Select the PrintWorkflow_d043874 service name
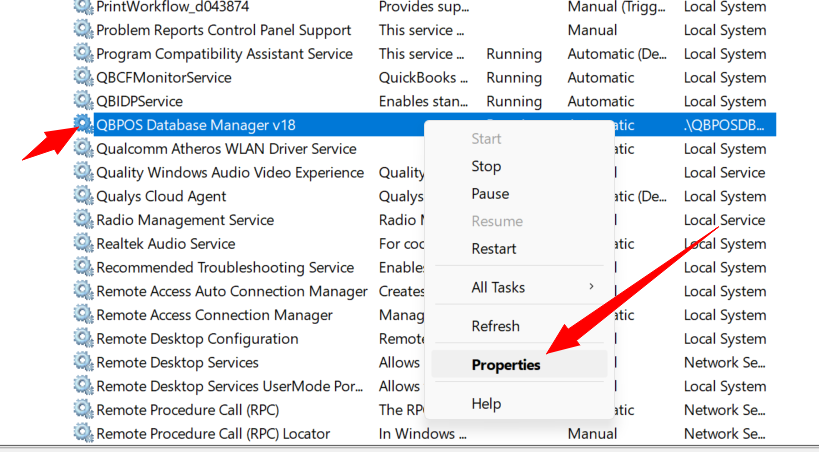 coord(172,7)
